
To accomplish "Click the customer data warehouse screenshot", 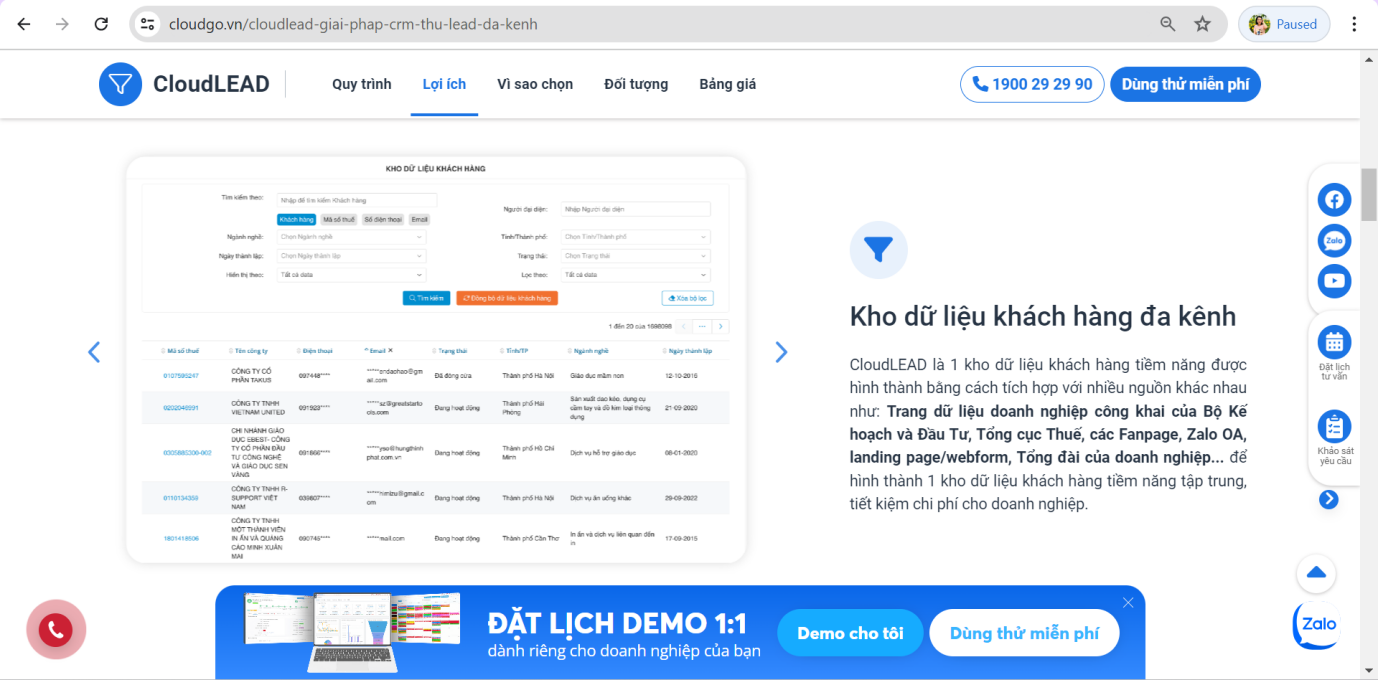I will [x=436, y=360].
